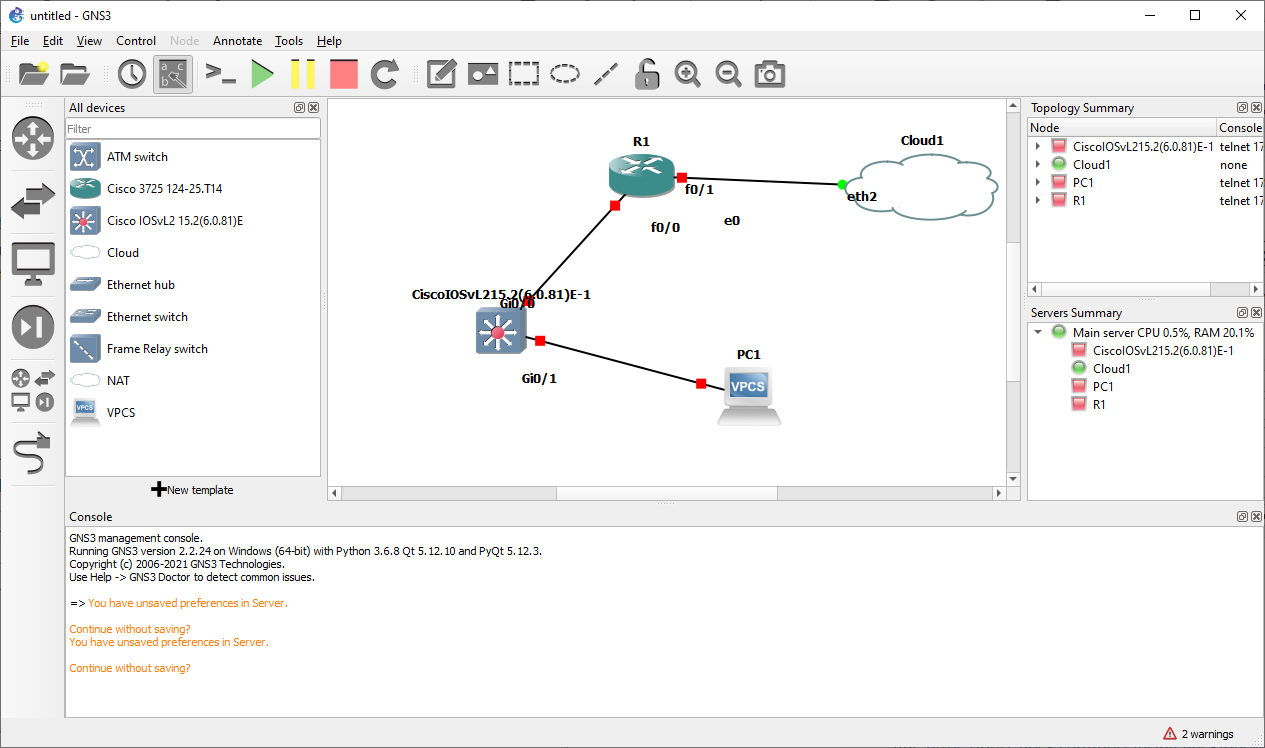Click the 2 warnings status indicator
1265x748 pixels.
pos(1198,734)
